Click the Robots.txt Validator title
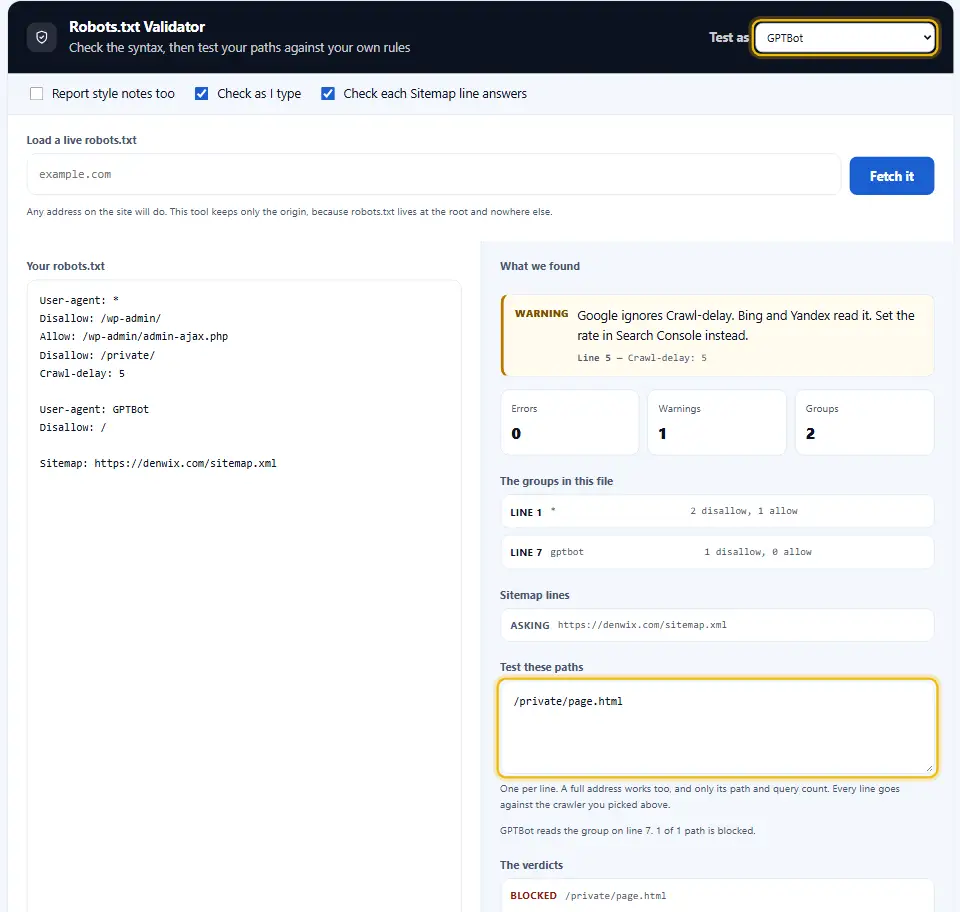Viewport: 960px width, 912px height. [137, 27]
